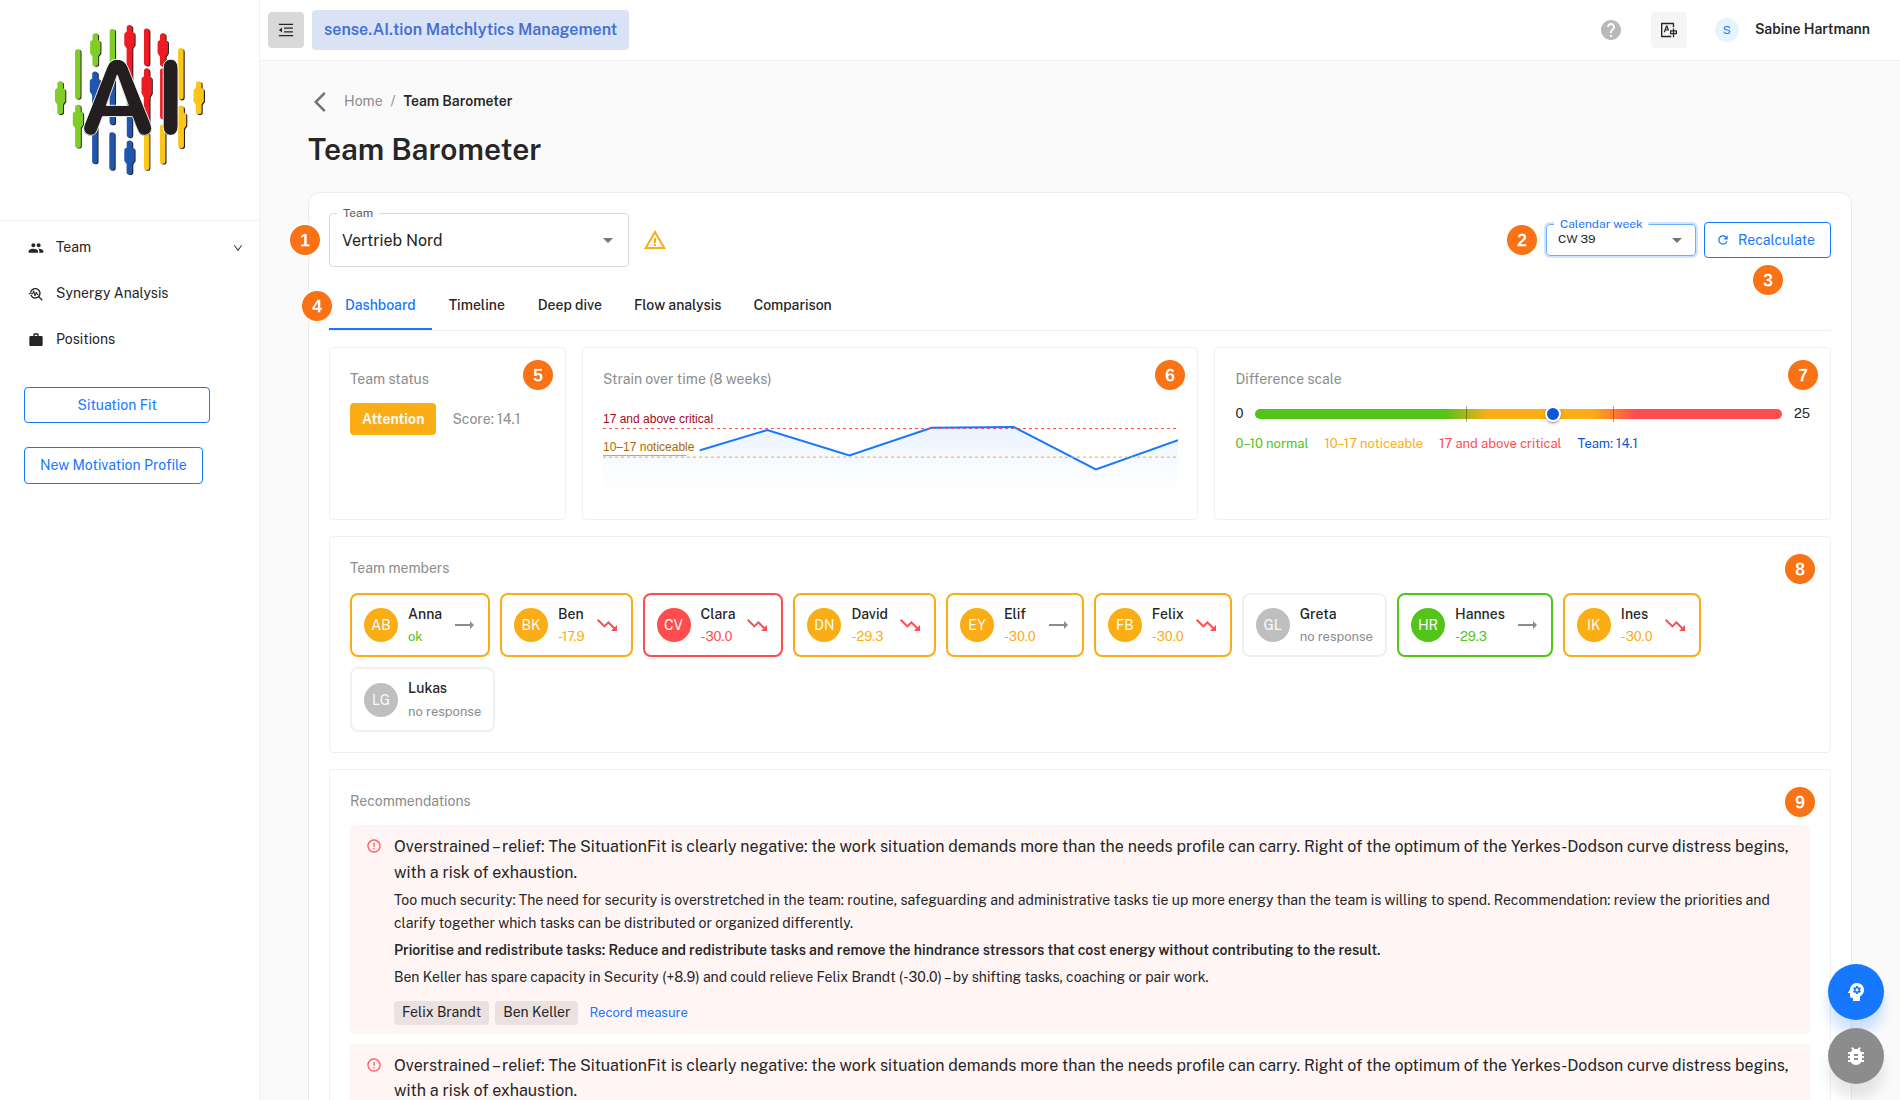Open the Deep dive tab
1900x1100 pixels.
570,305
